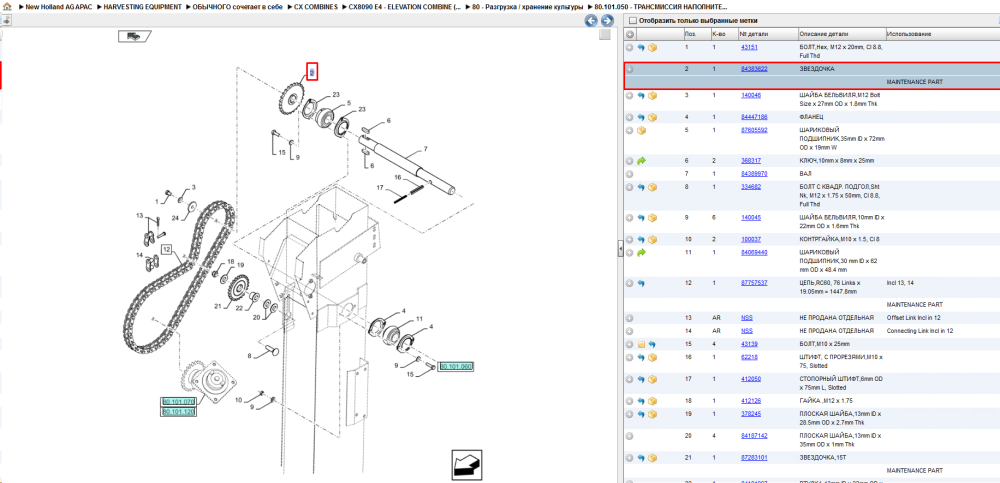The image size is (1000, 483).
Task: Open the HARVESTING EQUIPMENT breadcrumb
Action: (x=143, y=6)
